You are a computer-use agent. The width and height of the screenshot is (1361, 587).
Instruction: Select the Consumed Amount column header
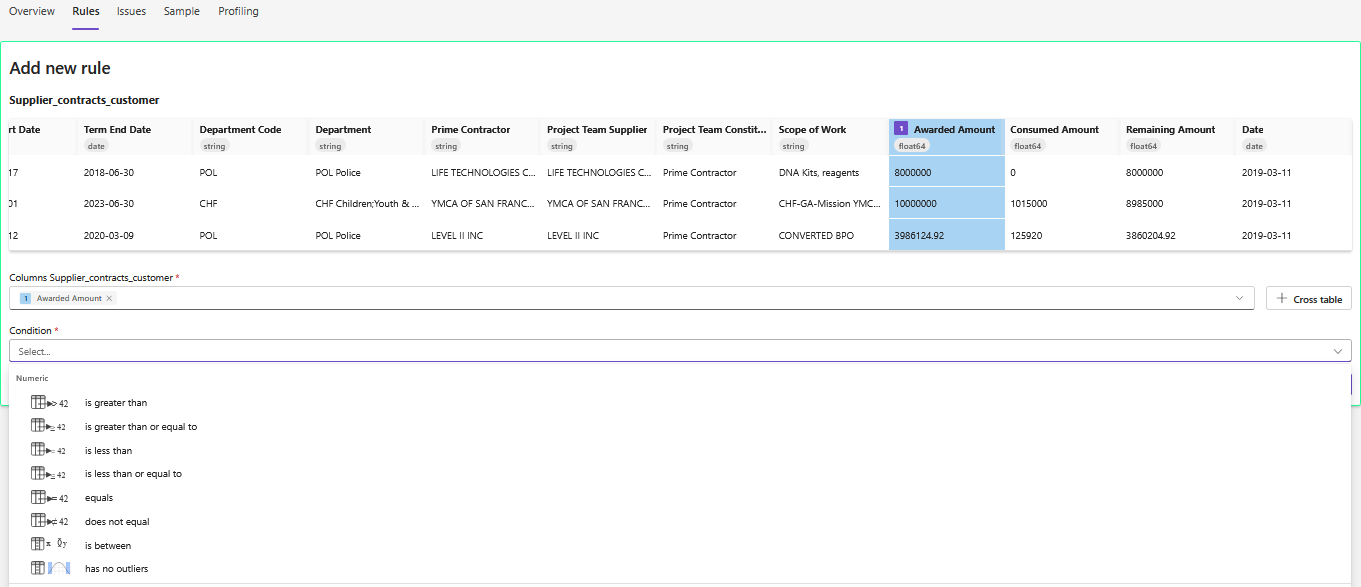pos(1054,130)
